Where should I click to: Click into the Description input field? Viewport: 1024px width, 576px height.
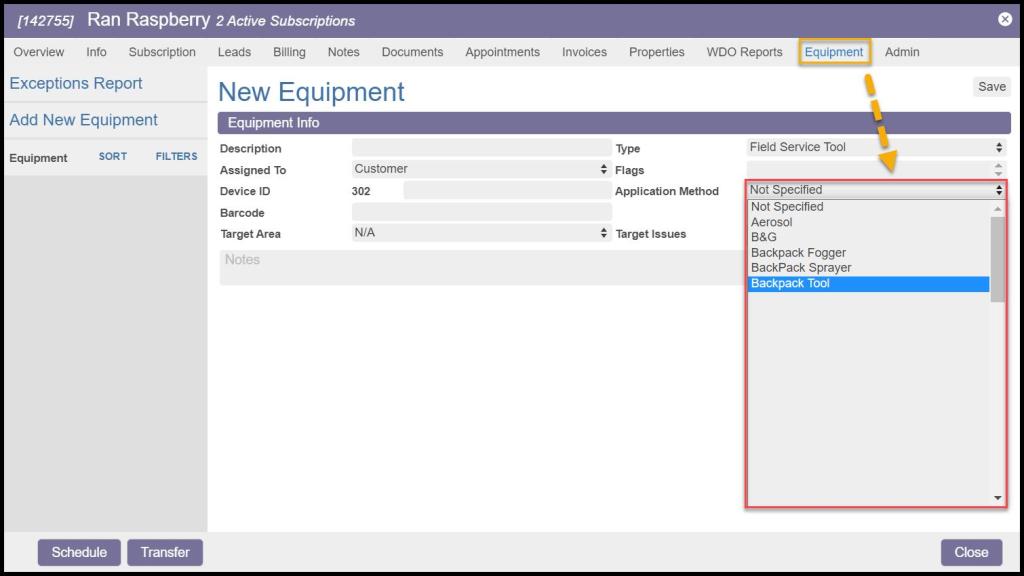pos(481,148)
